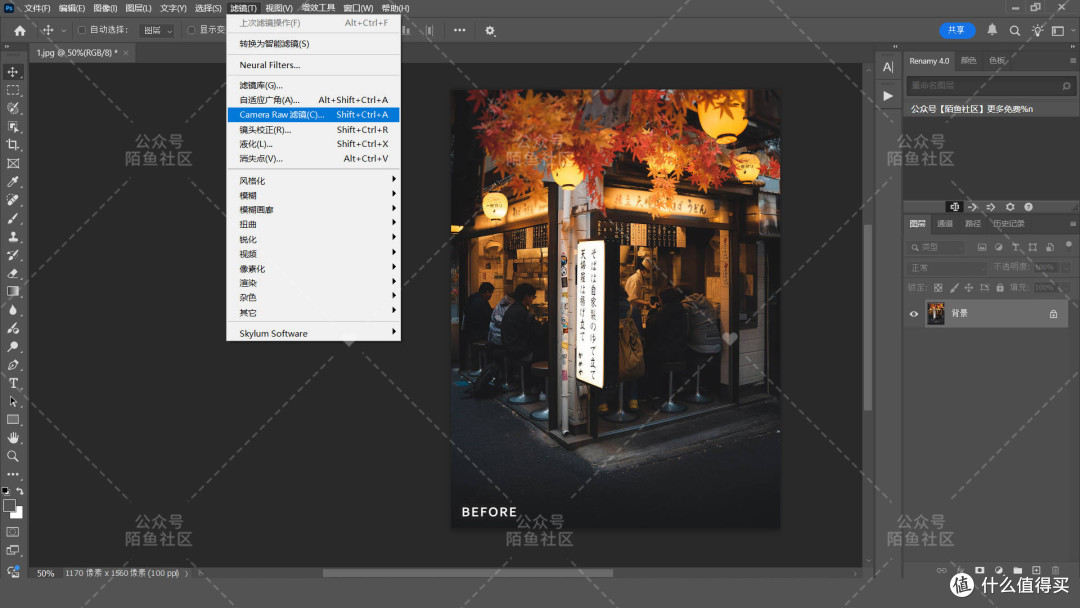Select the Pen tool
This screenshot has height=608, width=1080.
[13, 365]
